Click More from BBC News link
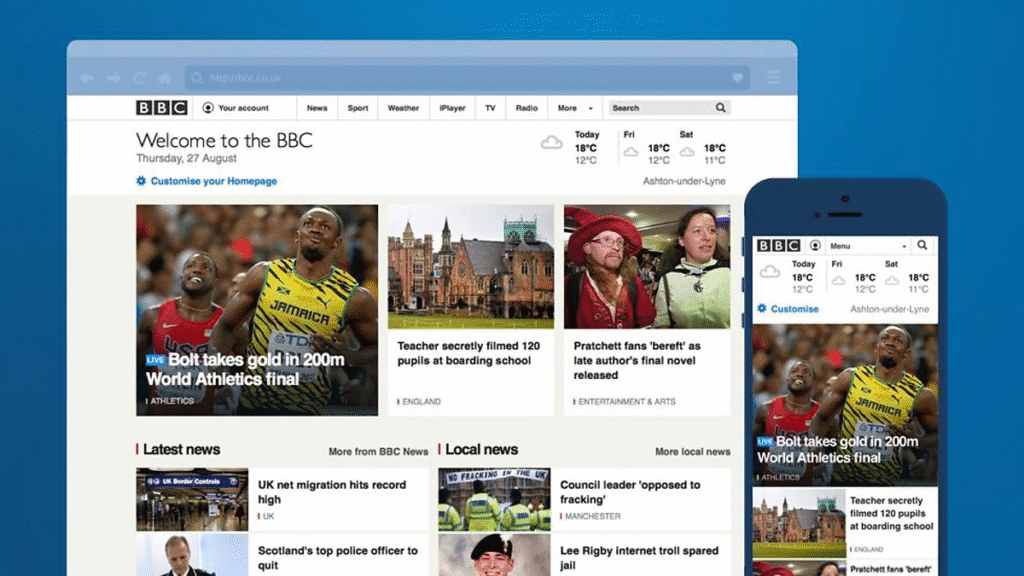This screenshot has width=1024, height=576. (x=378, y=452)
